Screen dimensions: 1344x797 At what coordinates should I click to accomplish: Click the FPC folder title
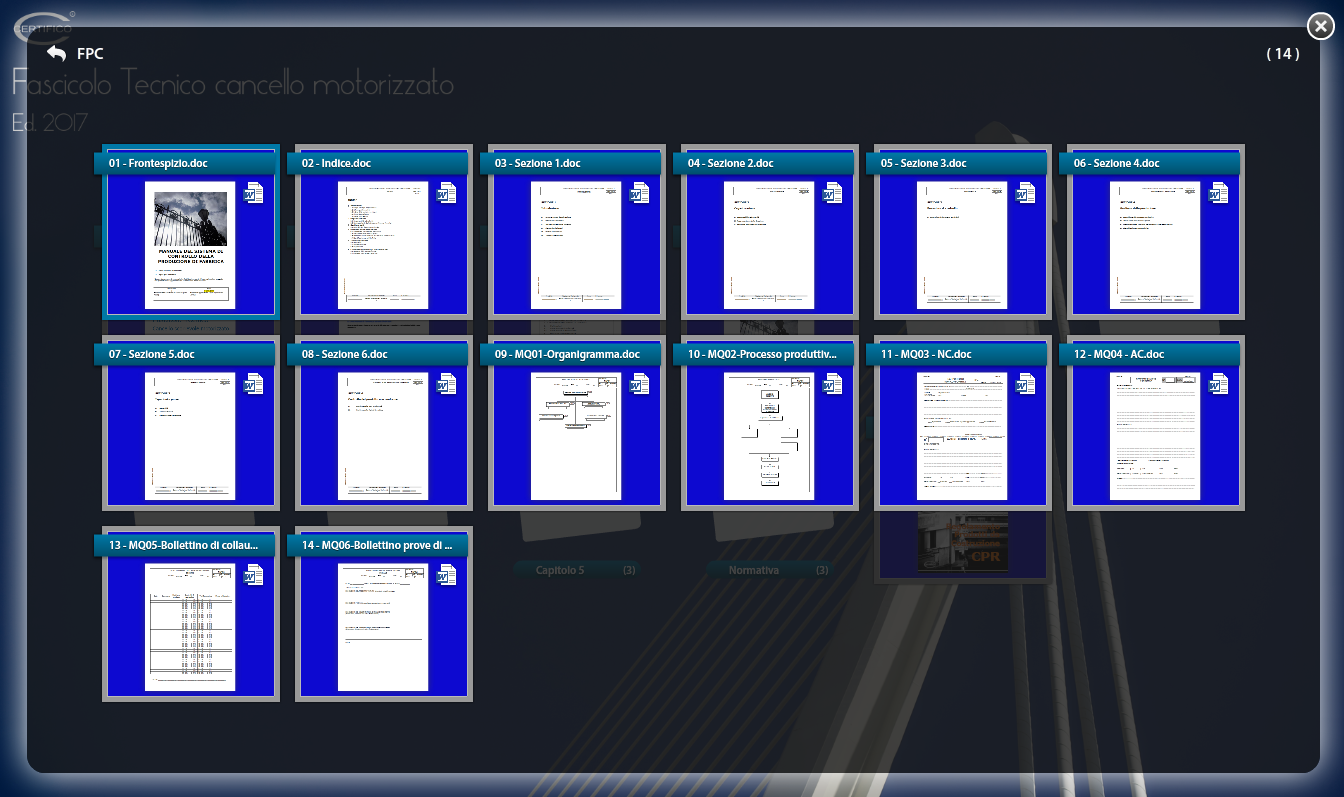90,54
